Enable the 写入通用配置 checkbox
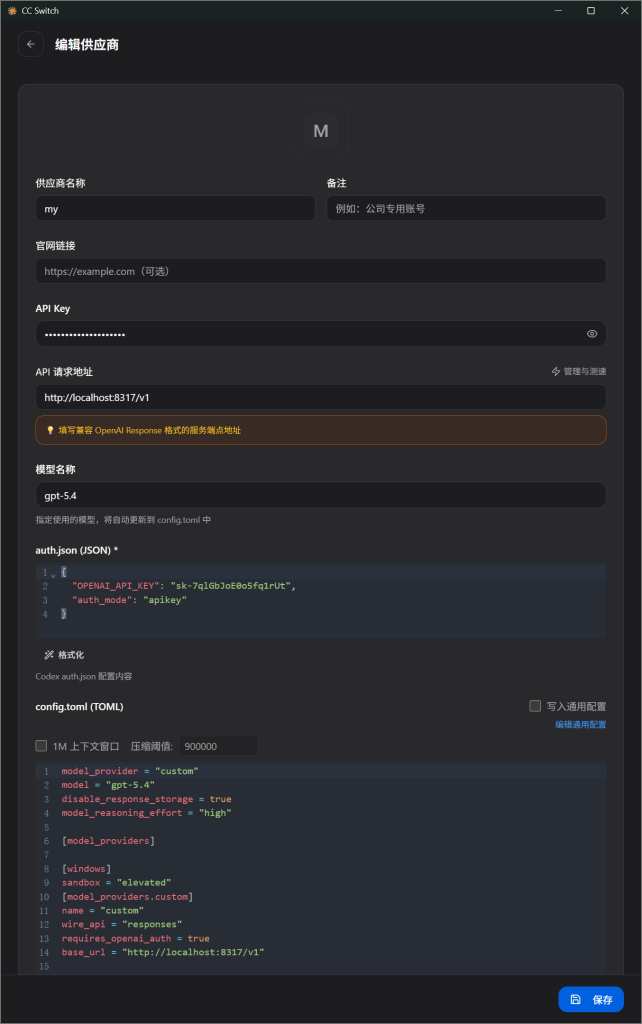Screen dimensions: 642x1024 tap(535, 706)
